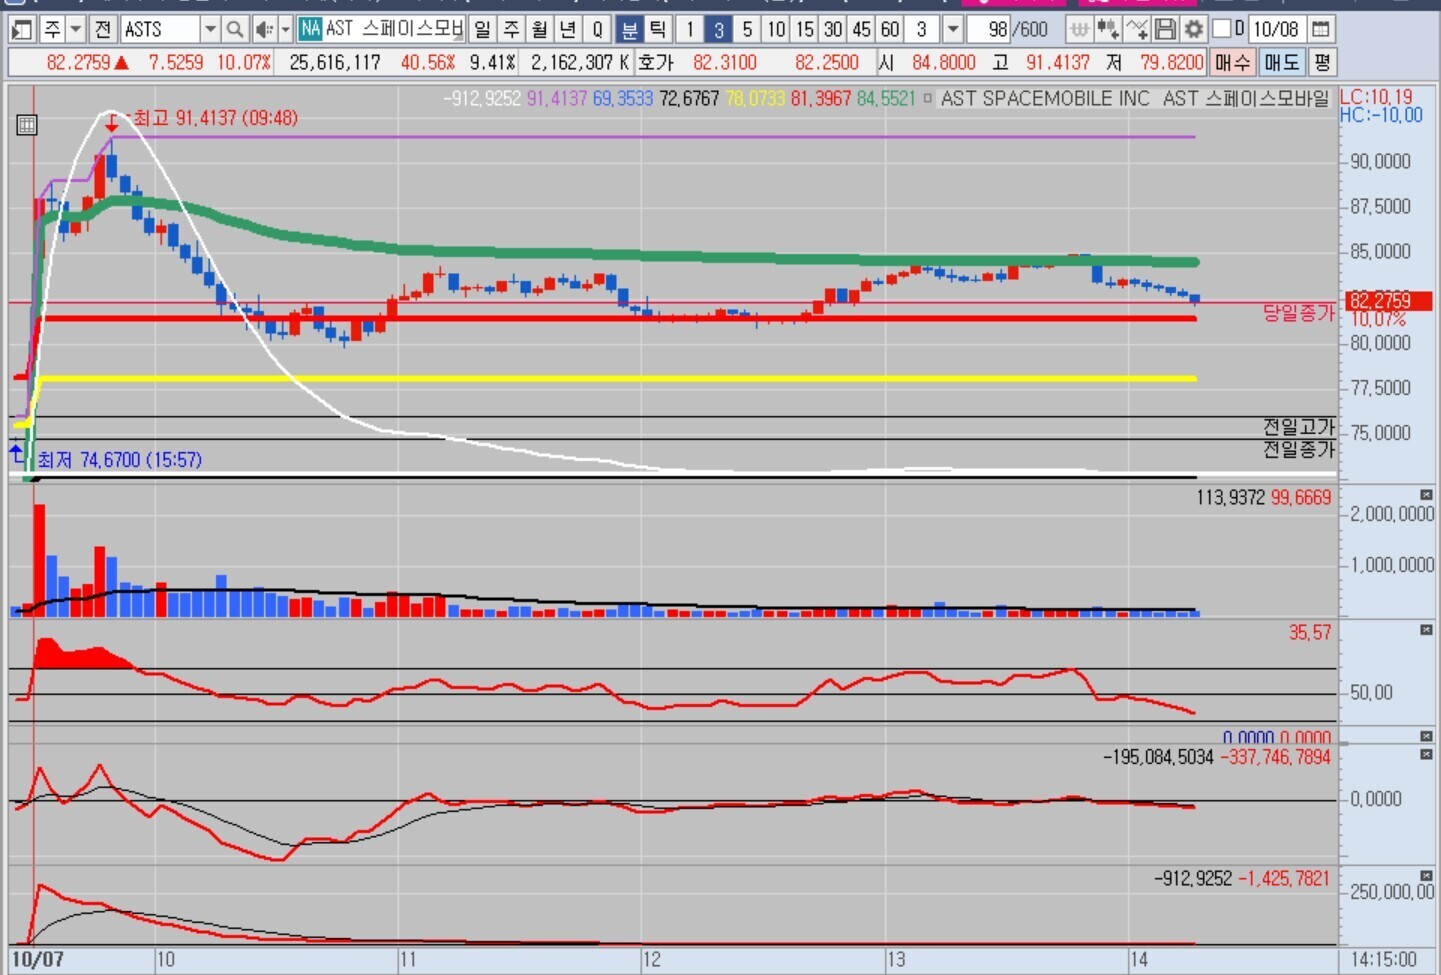Open the market type 주 dropdown arrow
Image resolution: width=1441 pixels, height=975 pixels.
[x=76, y=29]
